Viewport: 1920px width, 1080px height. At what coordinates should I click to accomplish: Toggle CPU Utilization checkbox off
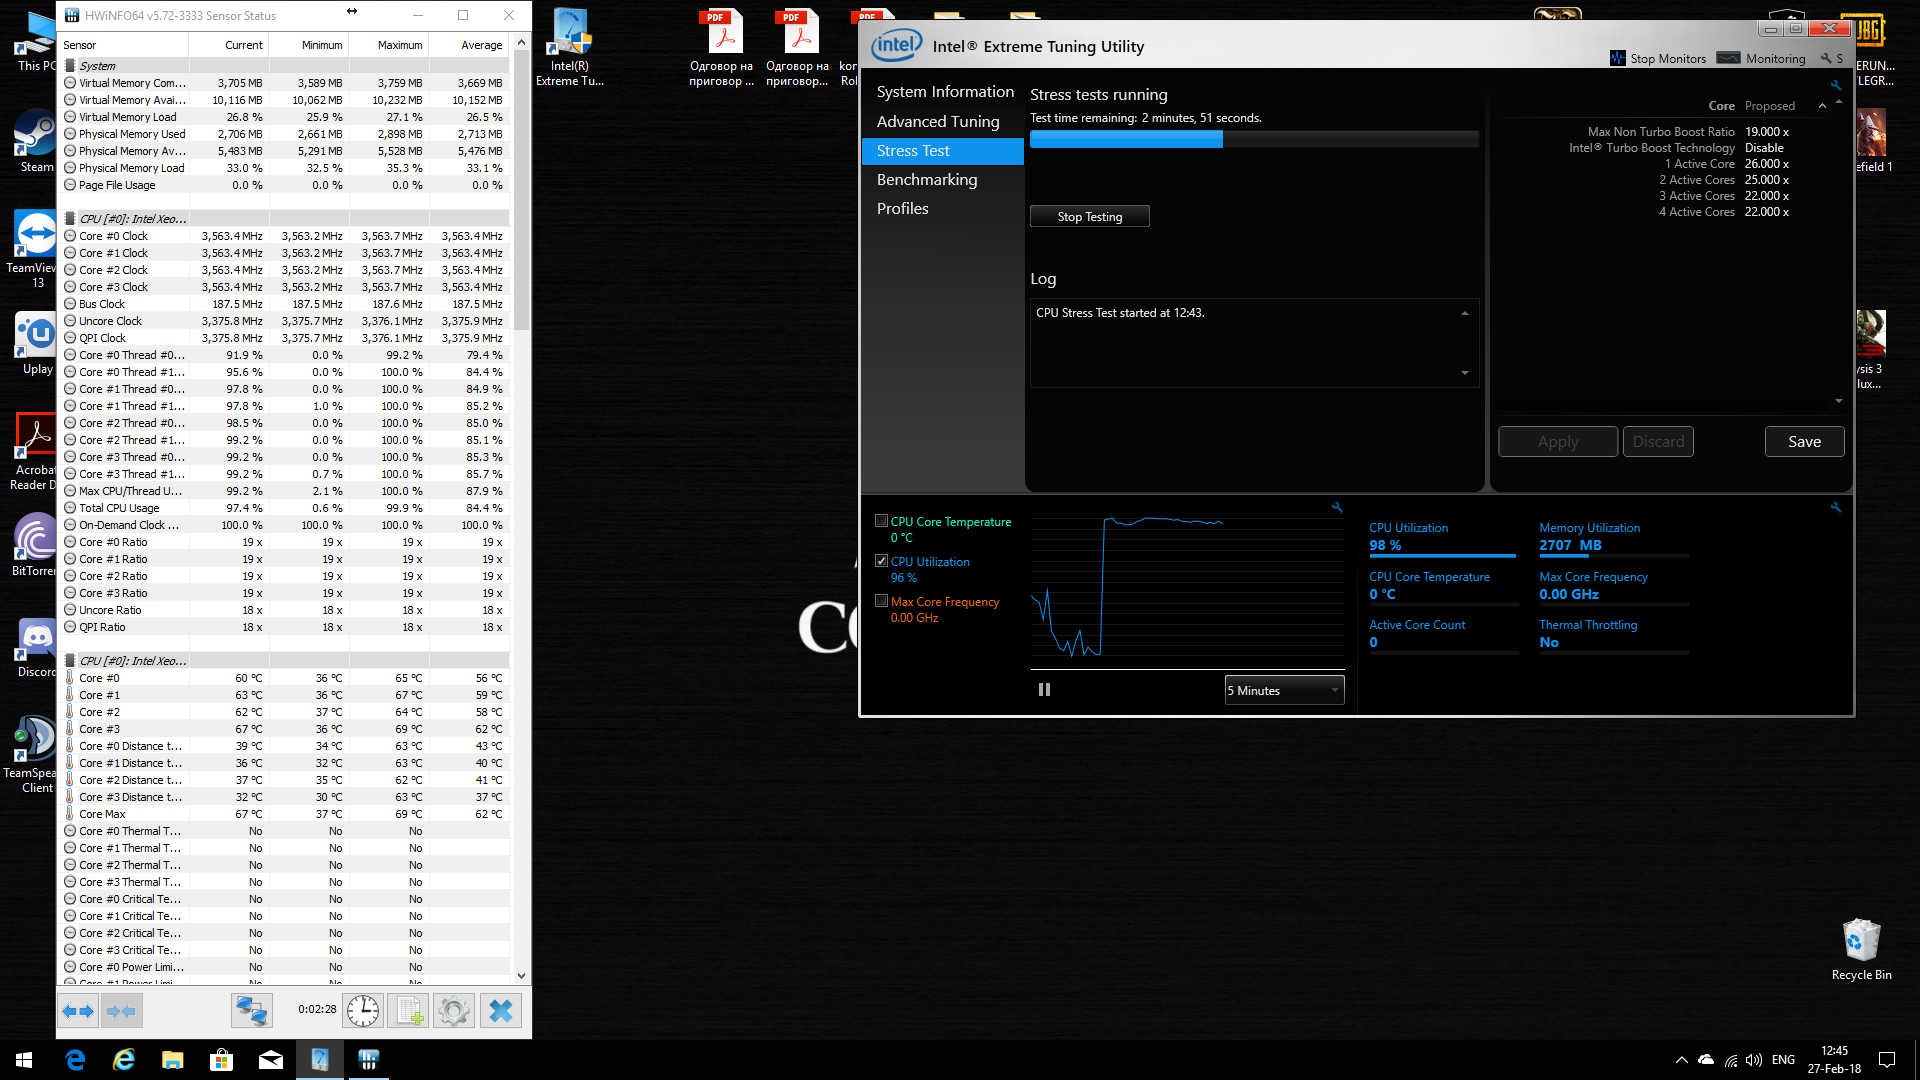pyautogui.click(x=881, y=560)
